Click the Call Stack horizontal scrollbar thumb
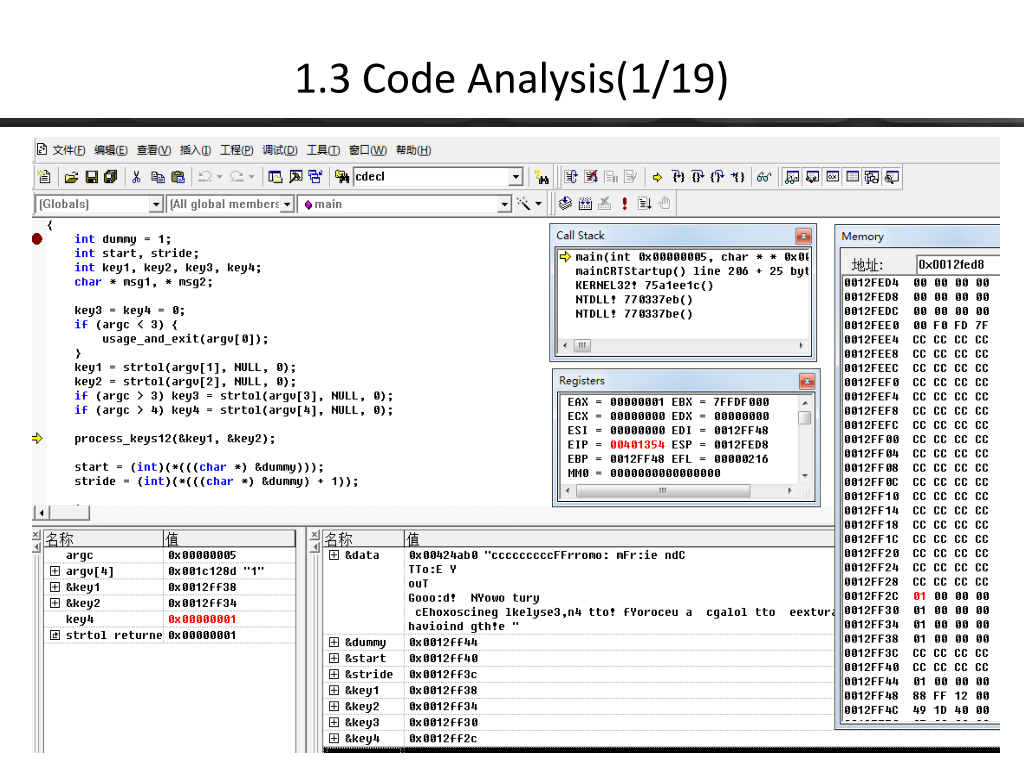This screenshot has height=768, width=1024. tap(582, 345)
